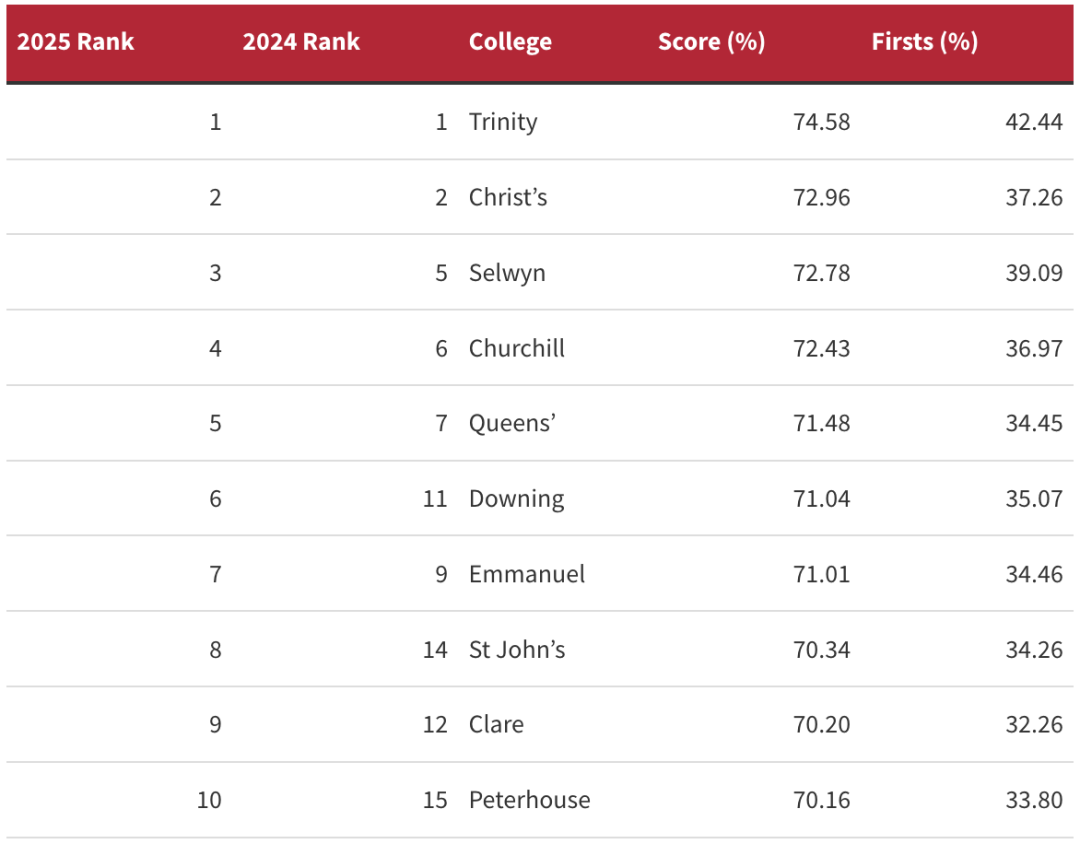Click Downing's 2024 rank of 11
The image size is (1080, 844).
coord(435,499)
